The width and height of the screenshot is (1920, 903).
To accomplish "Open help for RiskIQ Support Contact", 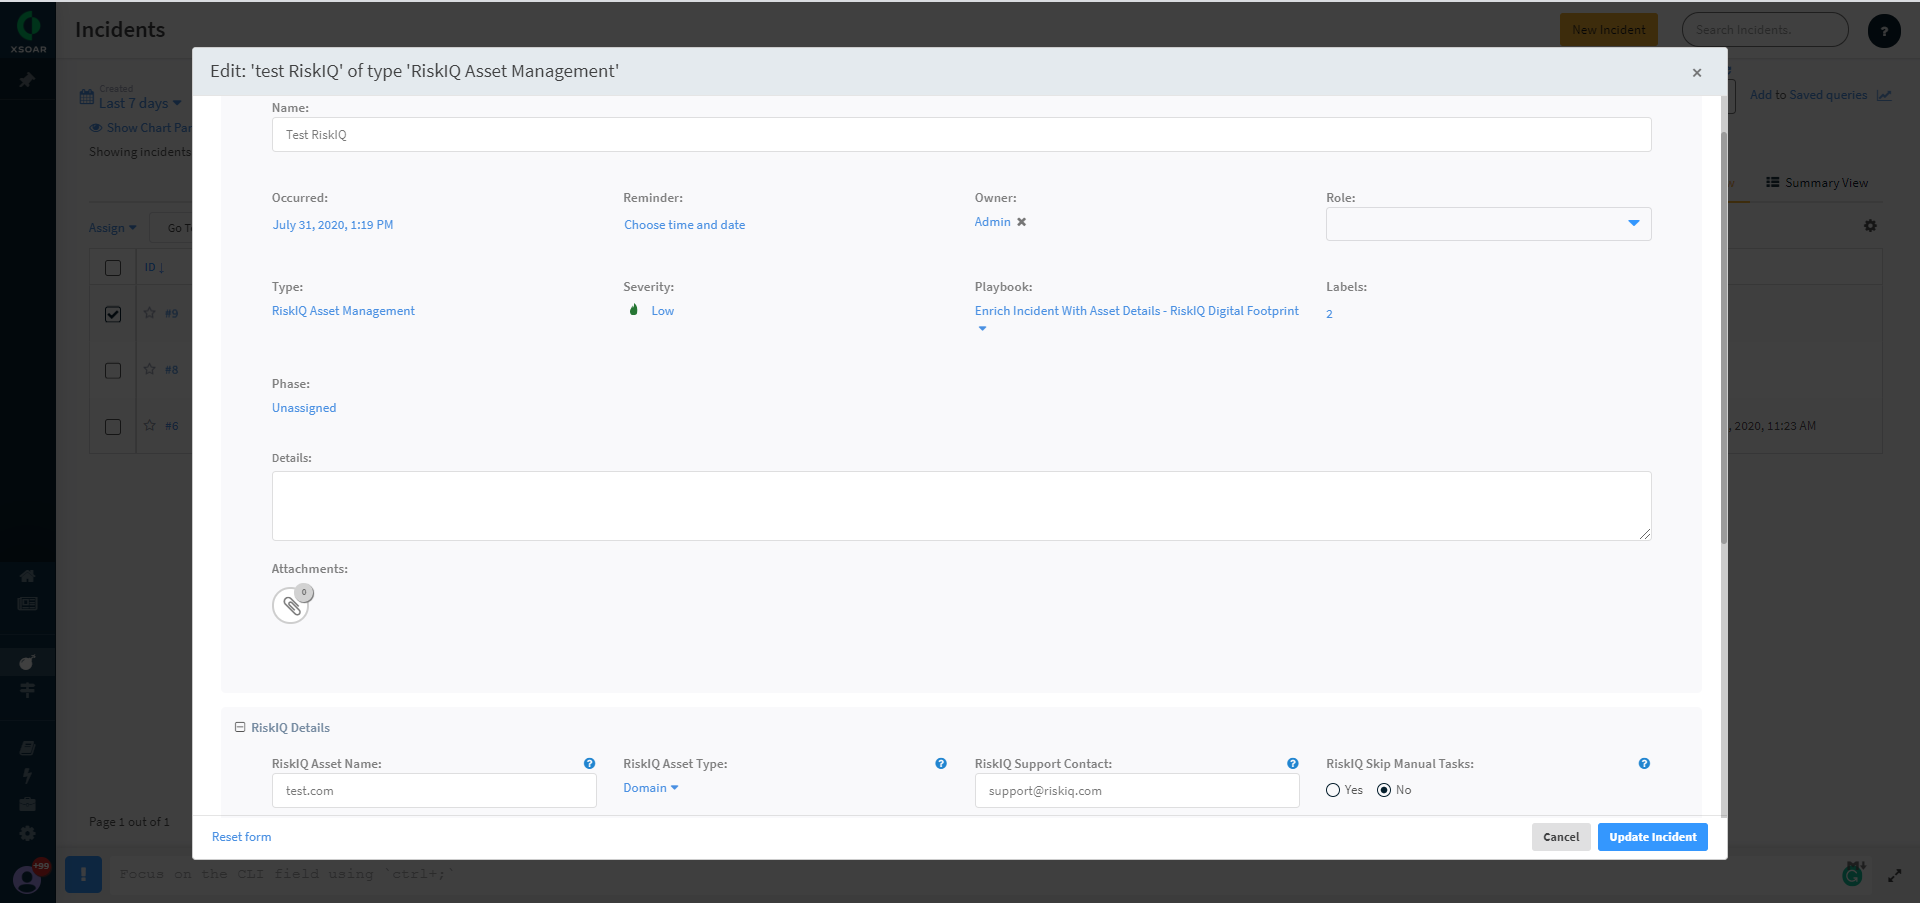I will tap(1293, 764).
